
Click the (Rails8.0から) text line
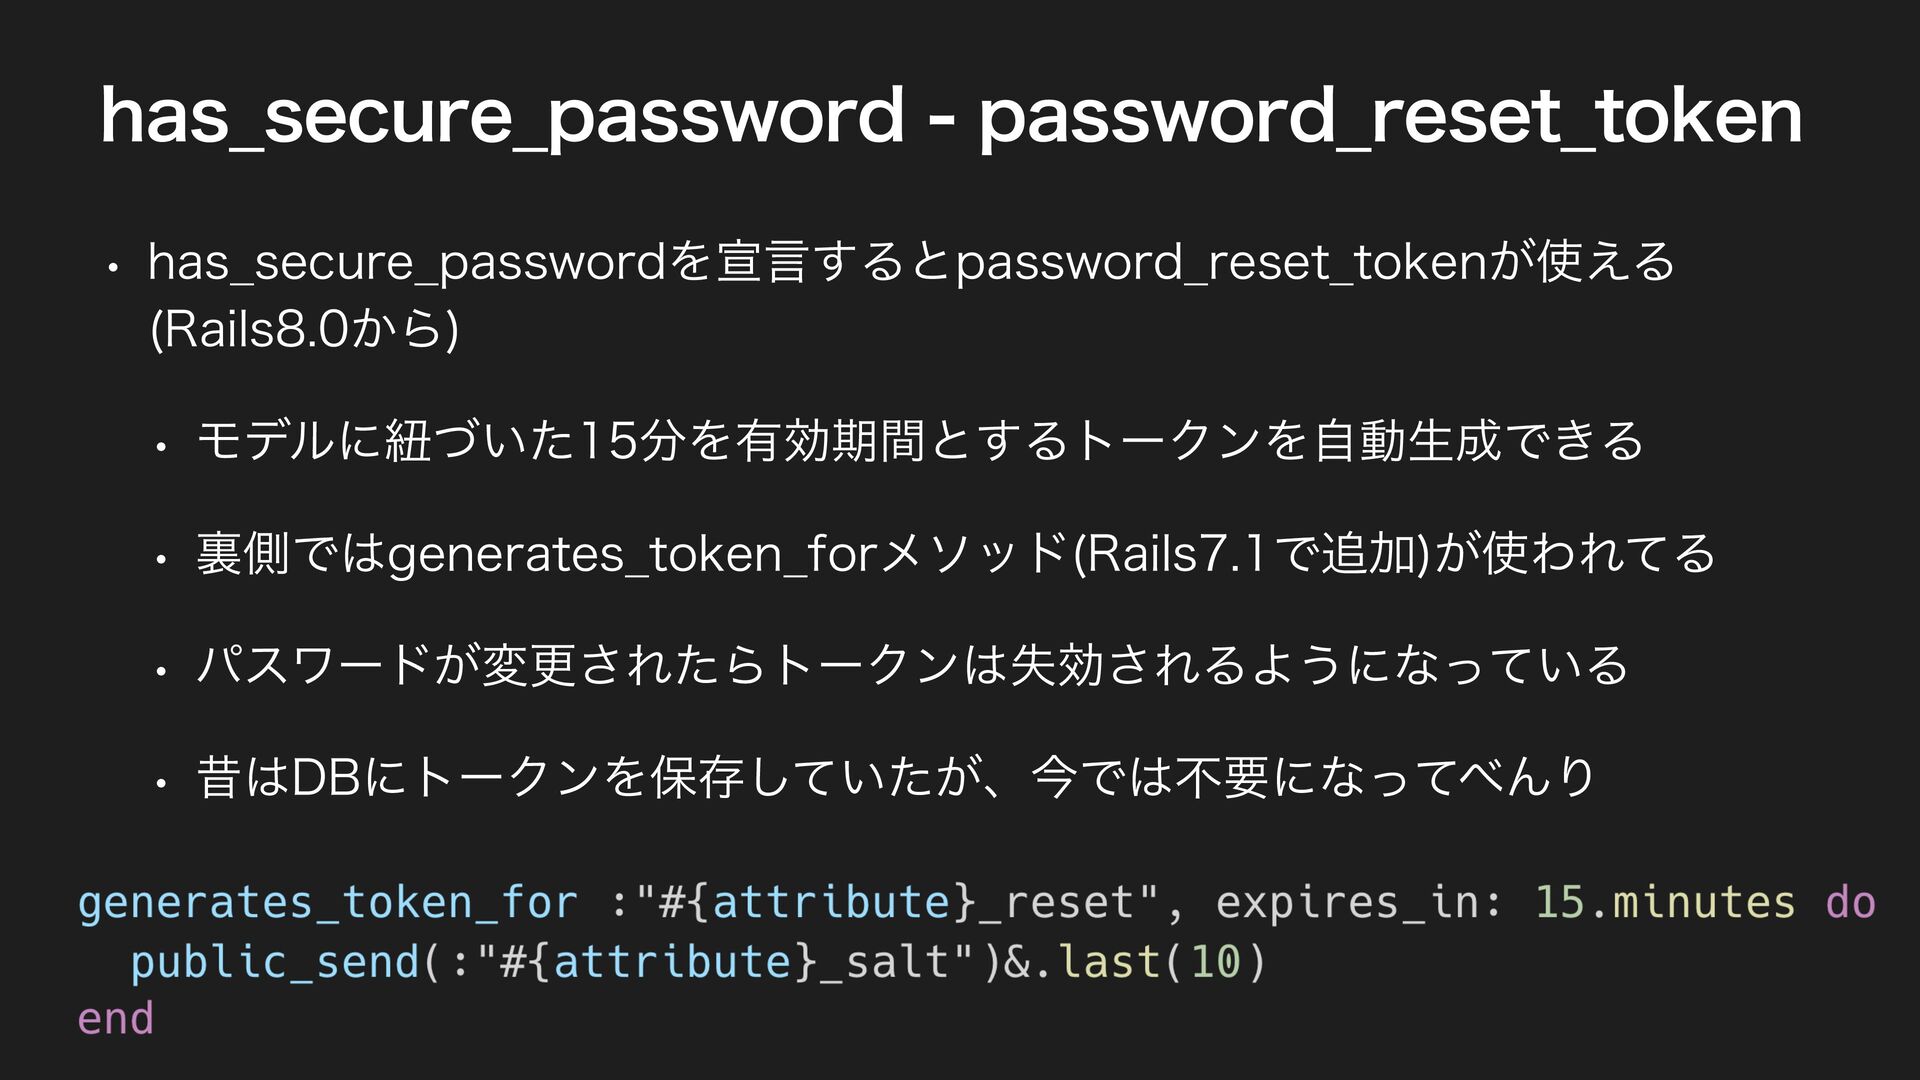tap(304, 330)
